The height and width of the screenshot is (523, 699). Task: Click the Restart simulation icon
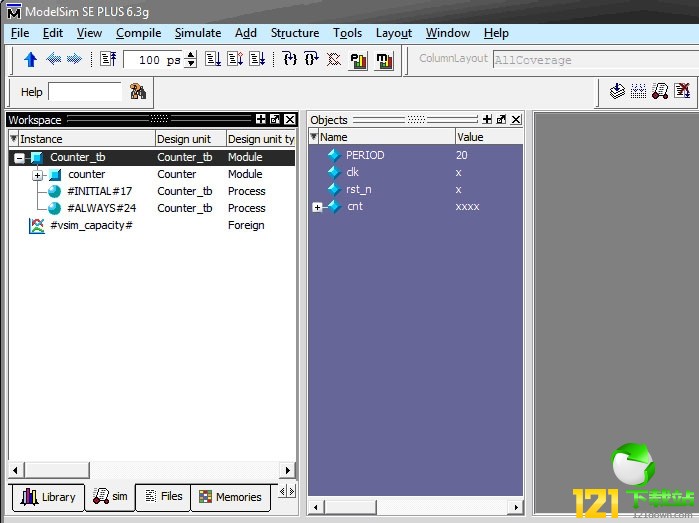pyautogui.click(x=108, y=59)
